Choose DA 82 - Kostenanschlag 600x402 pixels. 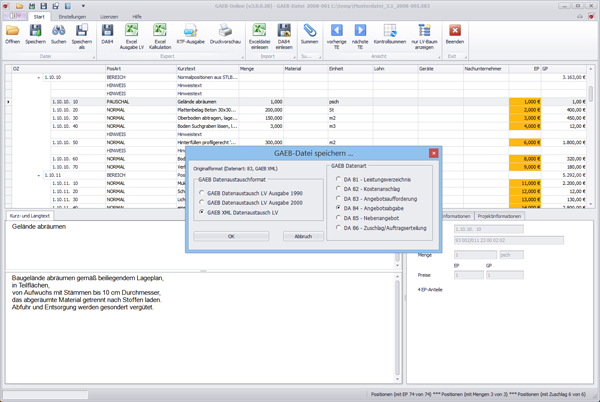tap(338, 189)
